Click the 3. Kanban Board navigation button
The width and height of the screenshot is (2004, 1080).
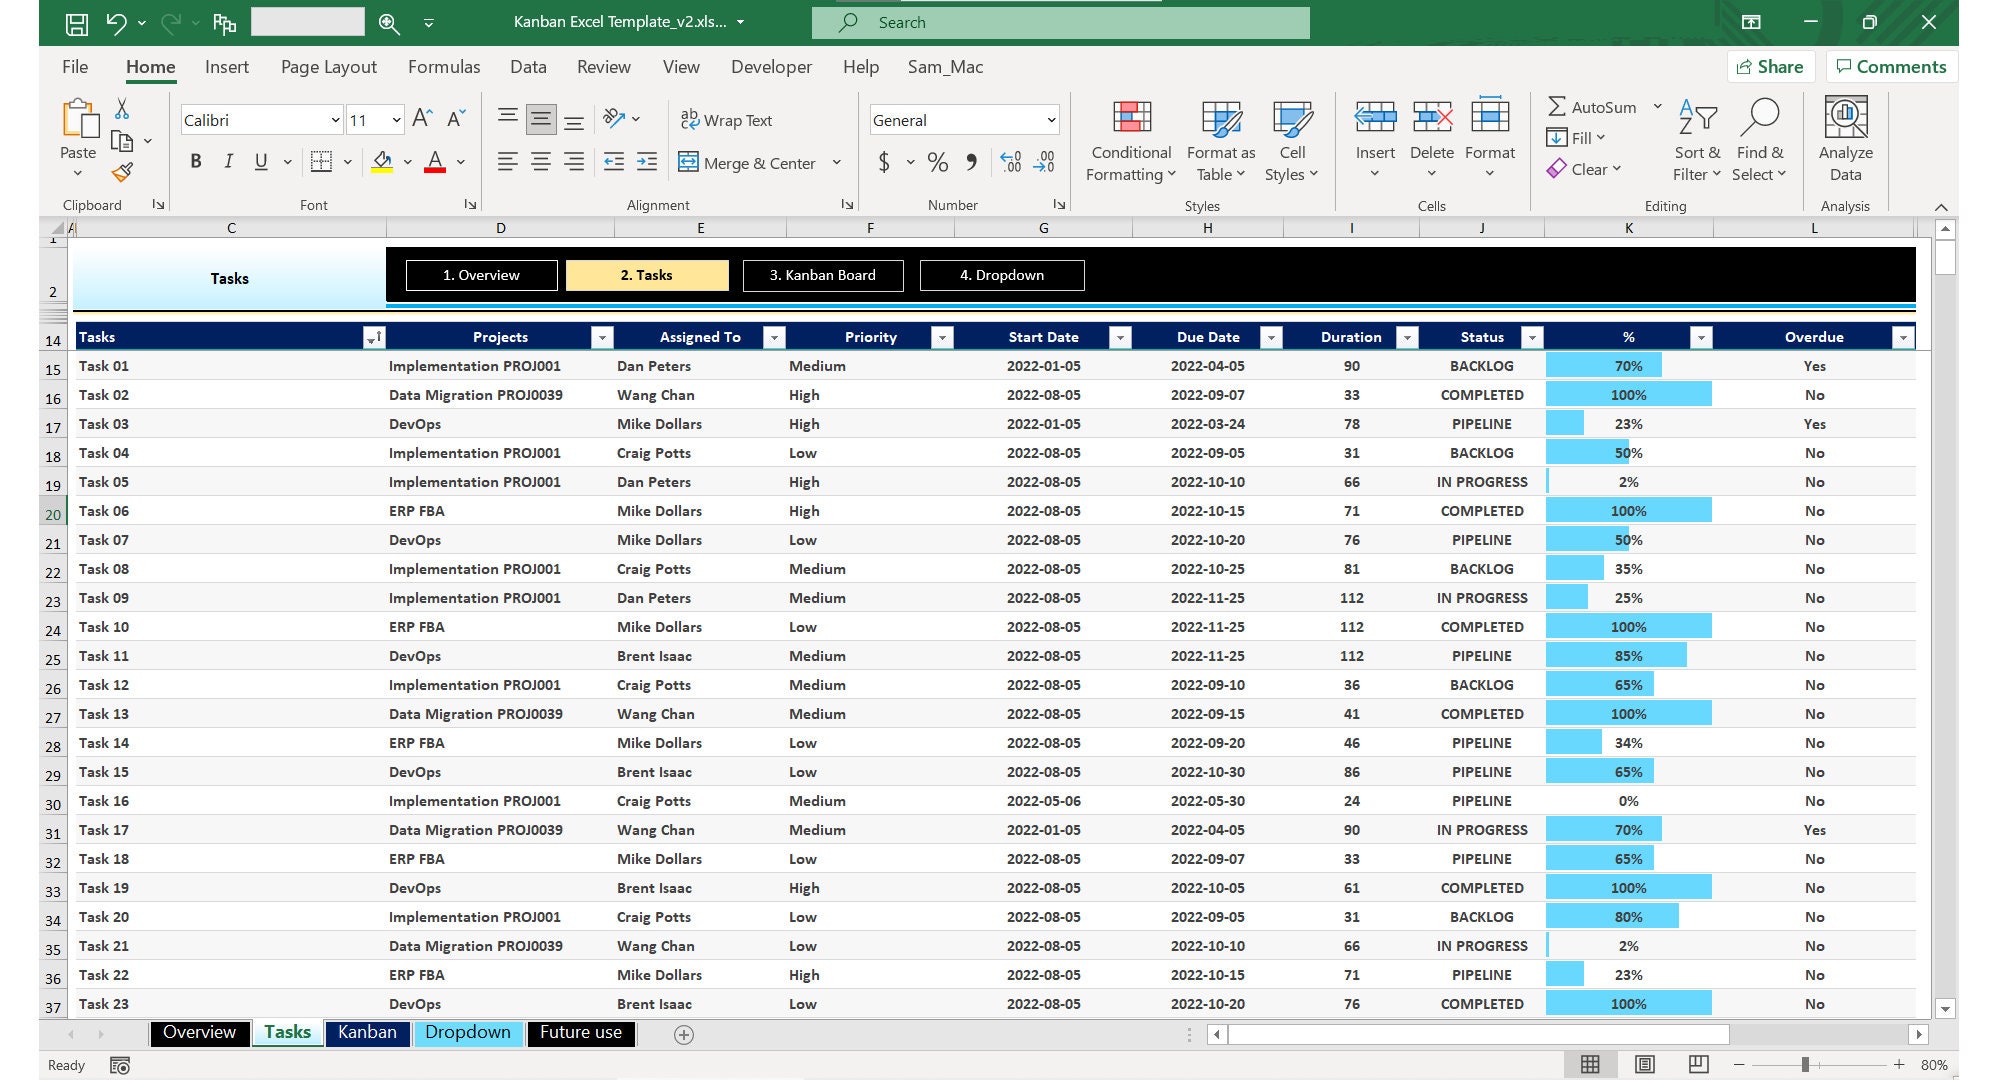[822, 275]
